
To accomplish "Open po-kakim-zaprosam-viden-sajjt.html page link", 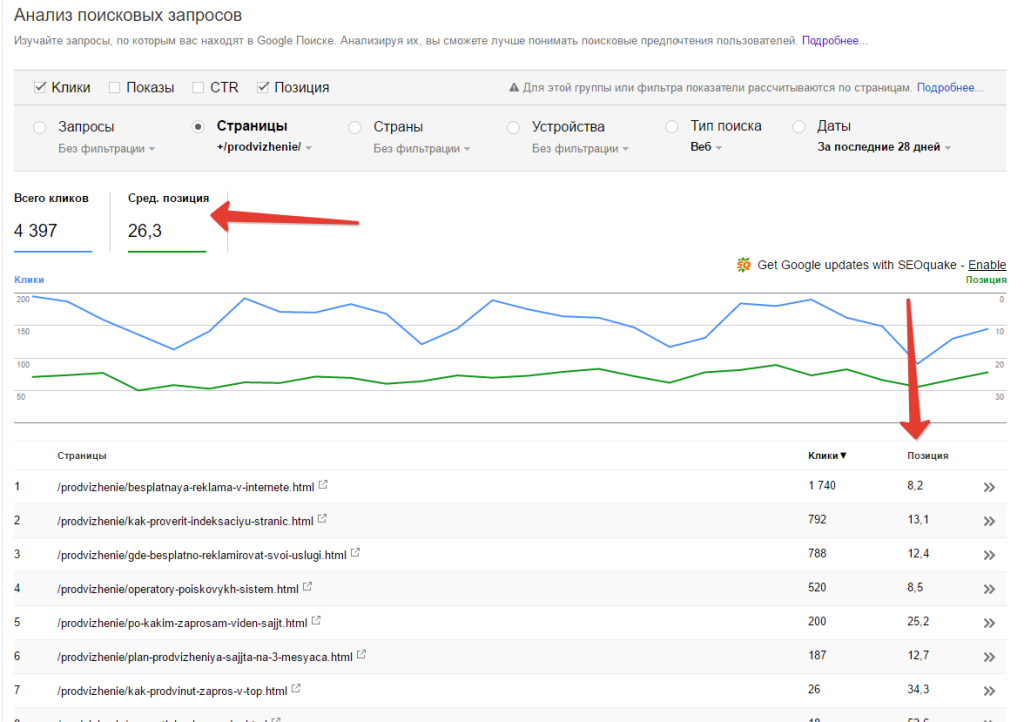I will coord(182,623).
